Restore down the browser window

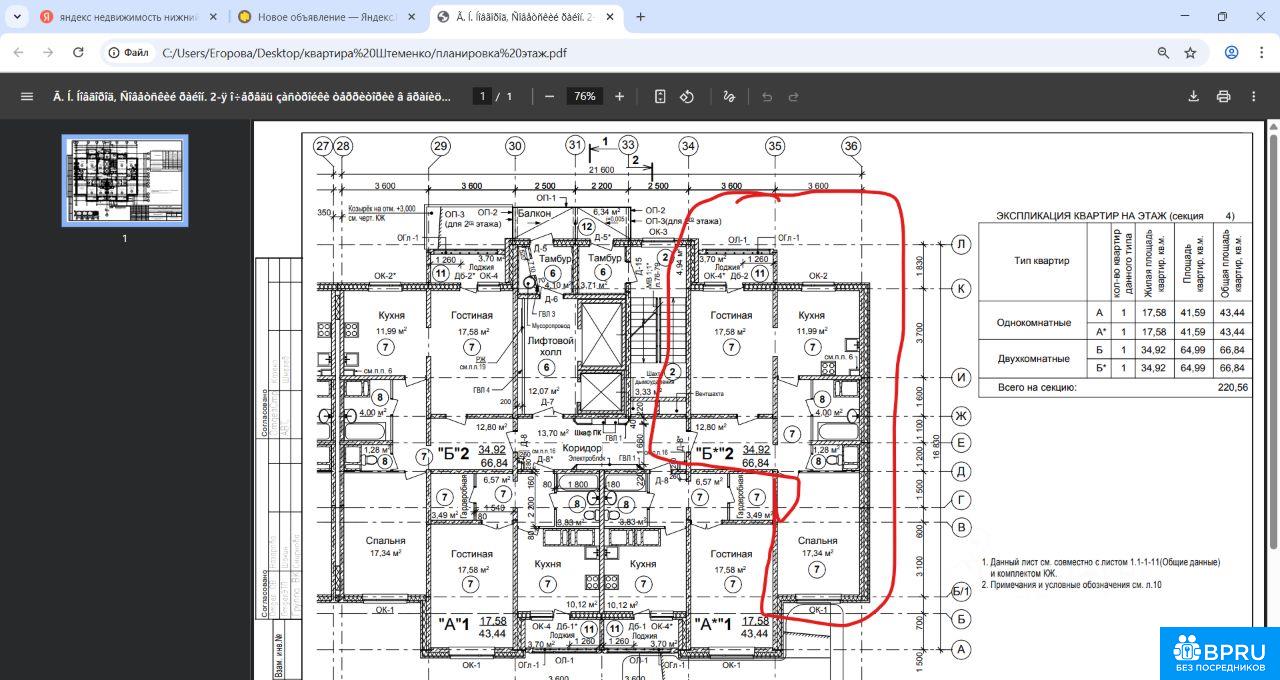[1222, 17]
